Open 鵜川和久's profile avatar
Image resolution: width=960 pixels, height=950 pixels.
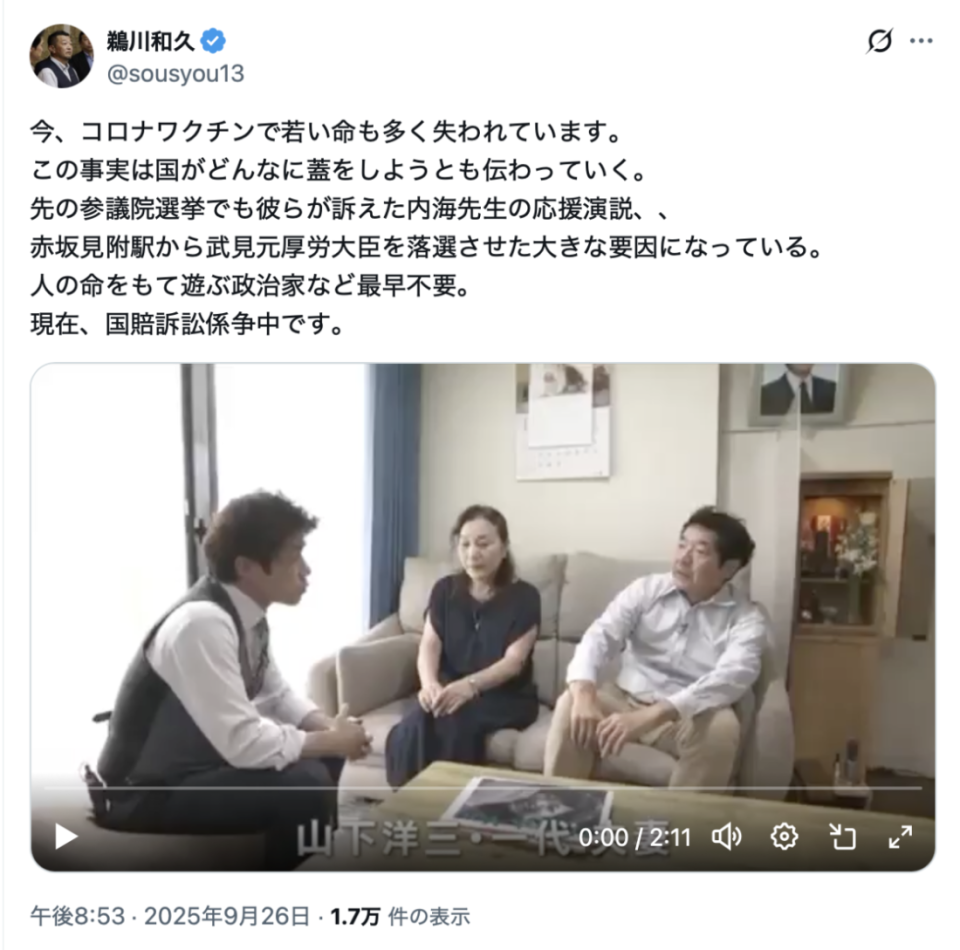pos(61,56)
